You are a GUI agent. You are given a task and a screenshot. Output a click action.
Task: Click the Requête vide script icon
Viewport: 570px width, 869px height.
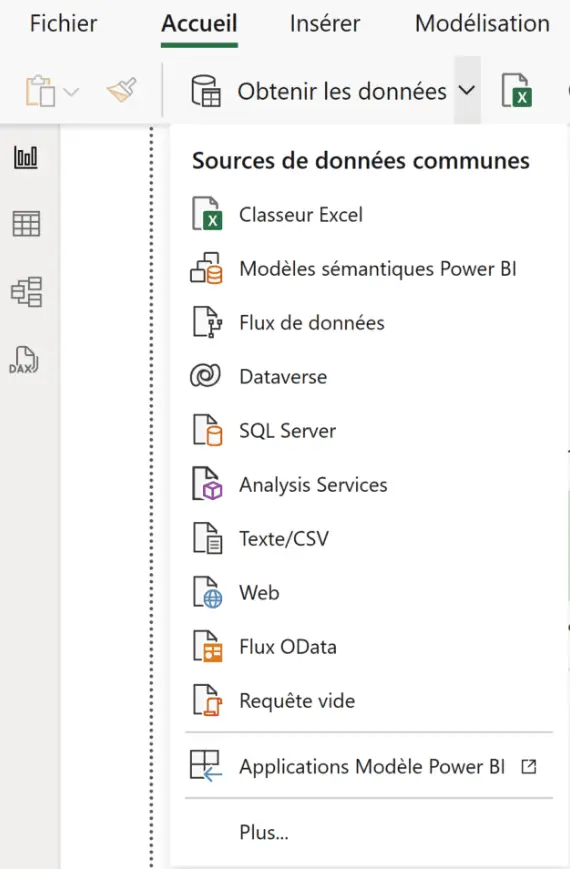(207, 700)
